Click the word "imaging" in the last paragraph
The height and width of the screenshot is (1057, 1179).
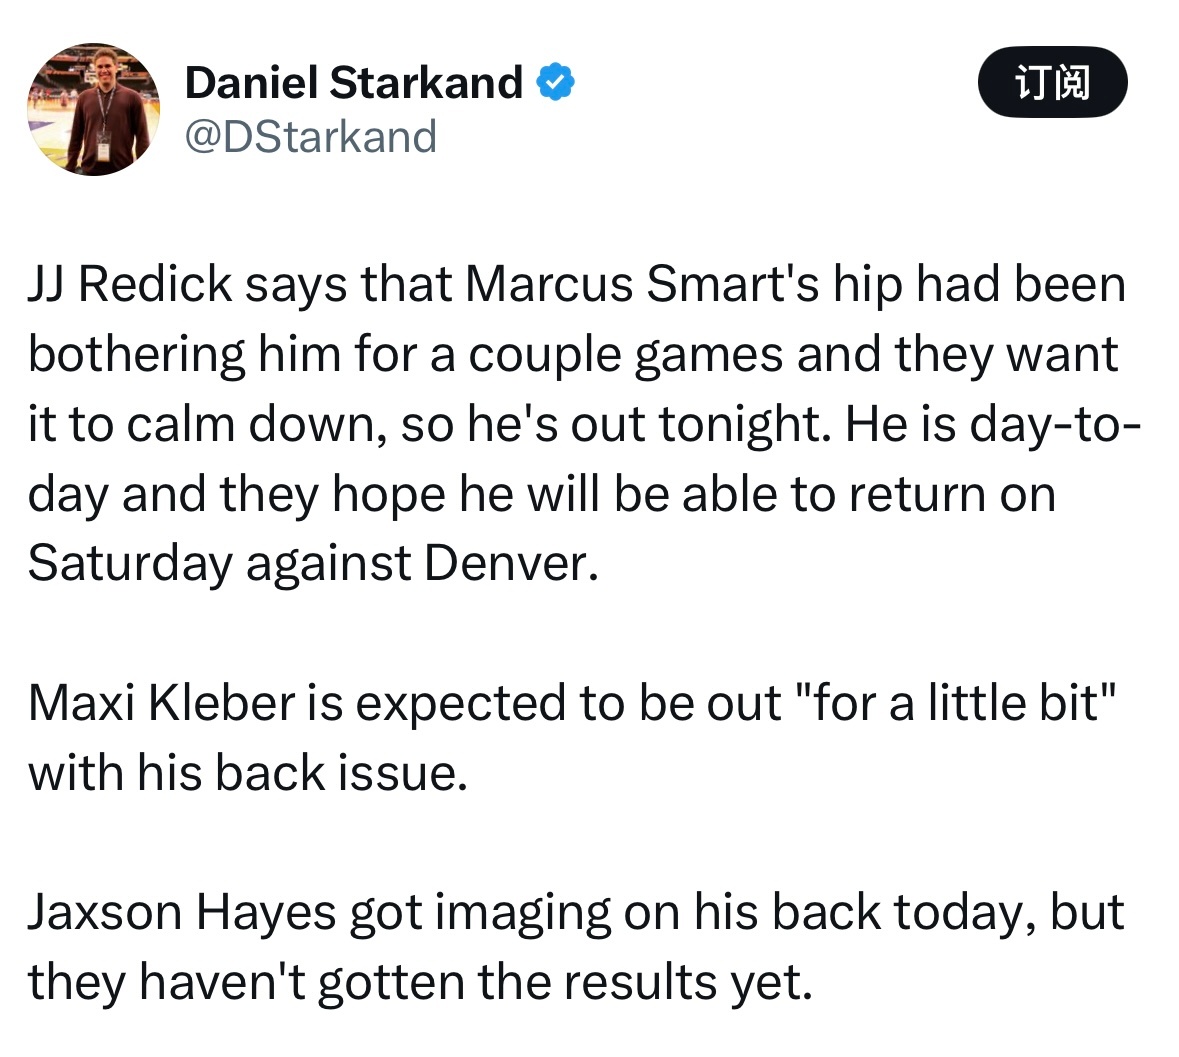point(523,914)
